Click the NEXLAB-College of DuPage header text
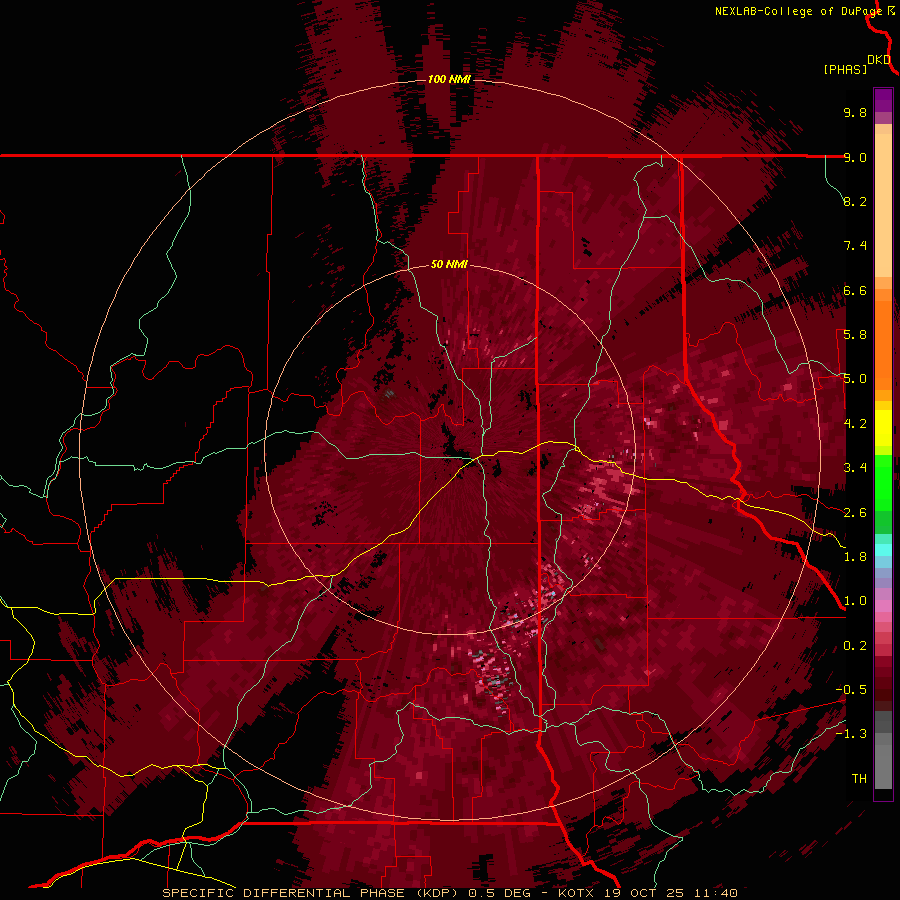This screenshot has height=900, width=900. point(799,11)
